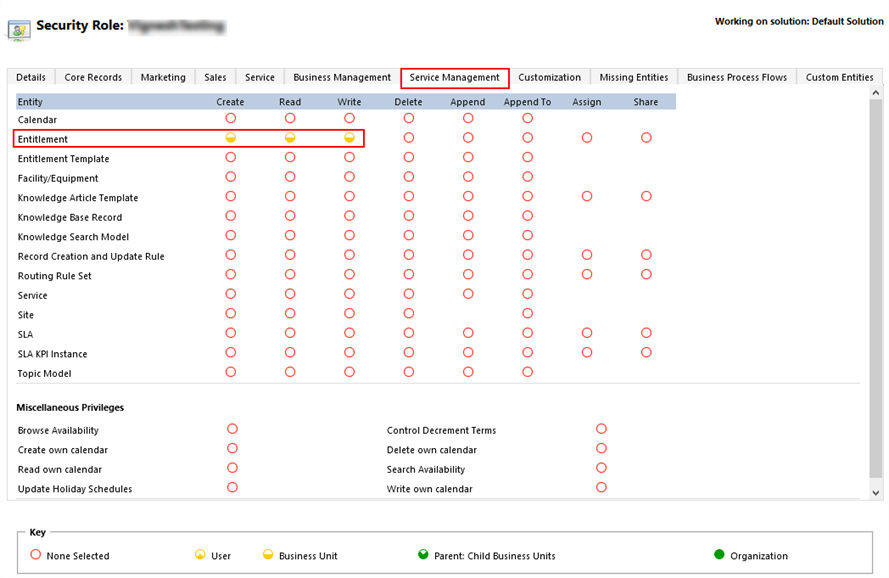Viewport: 889px width, 578px height.
Task: Toggle the Write privilege for Topic Model
Action: (349, 373)
